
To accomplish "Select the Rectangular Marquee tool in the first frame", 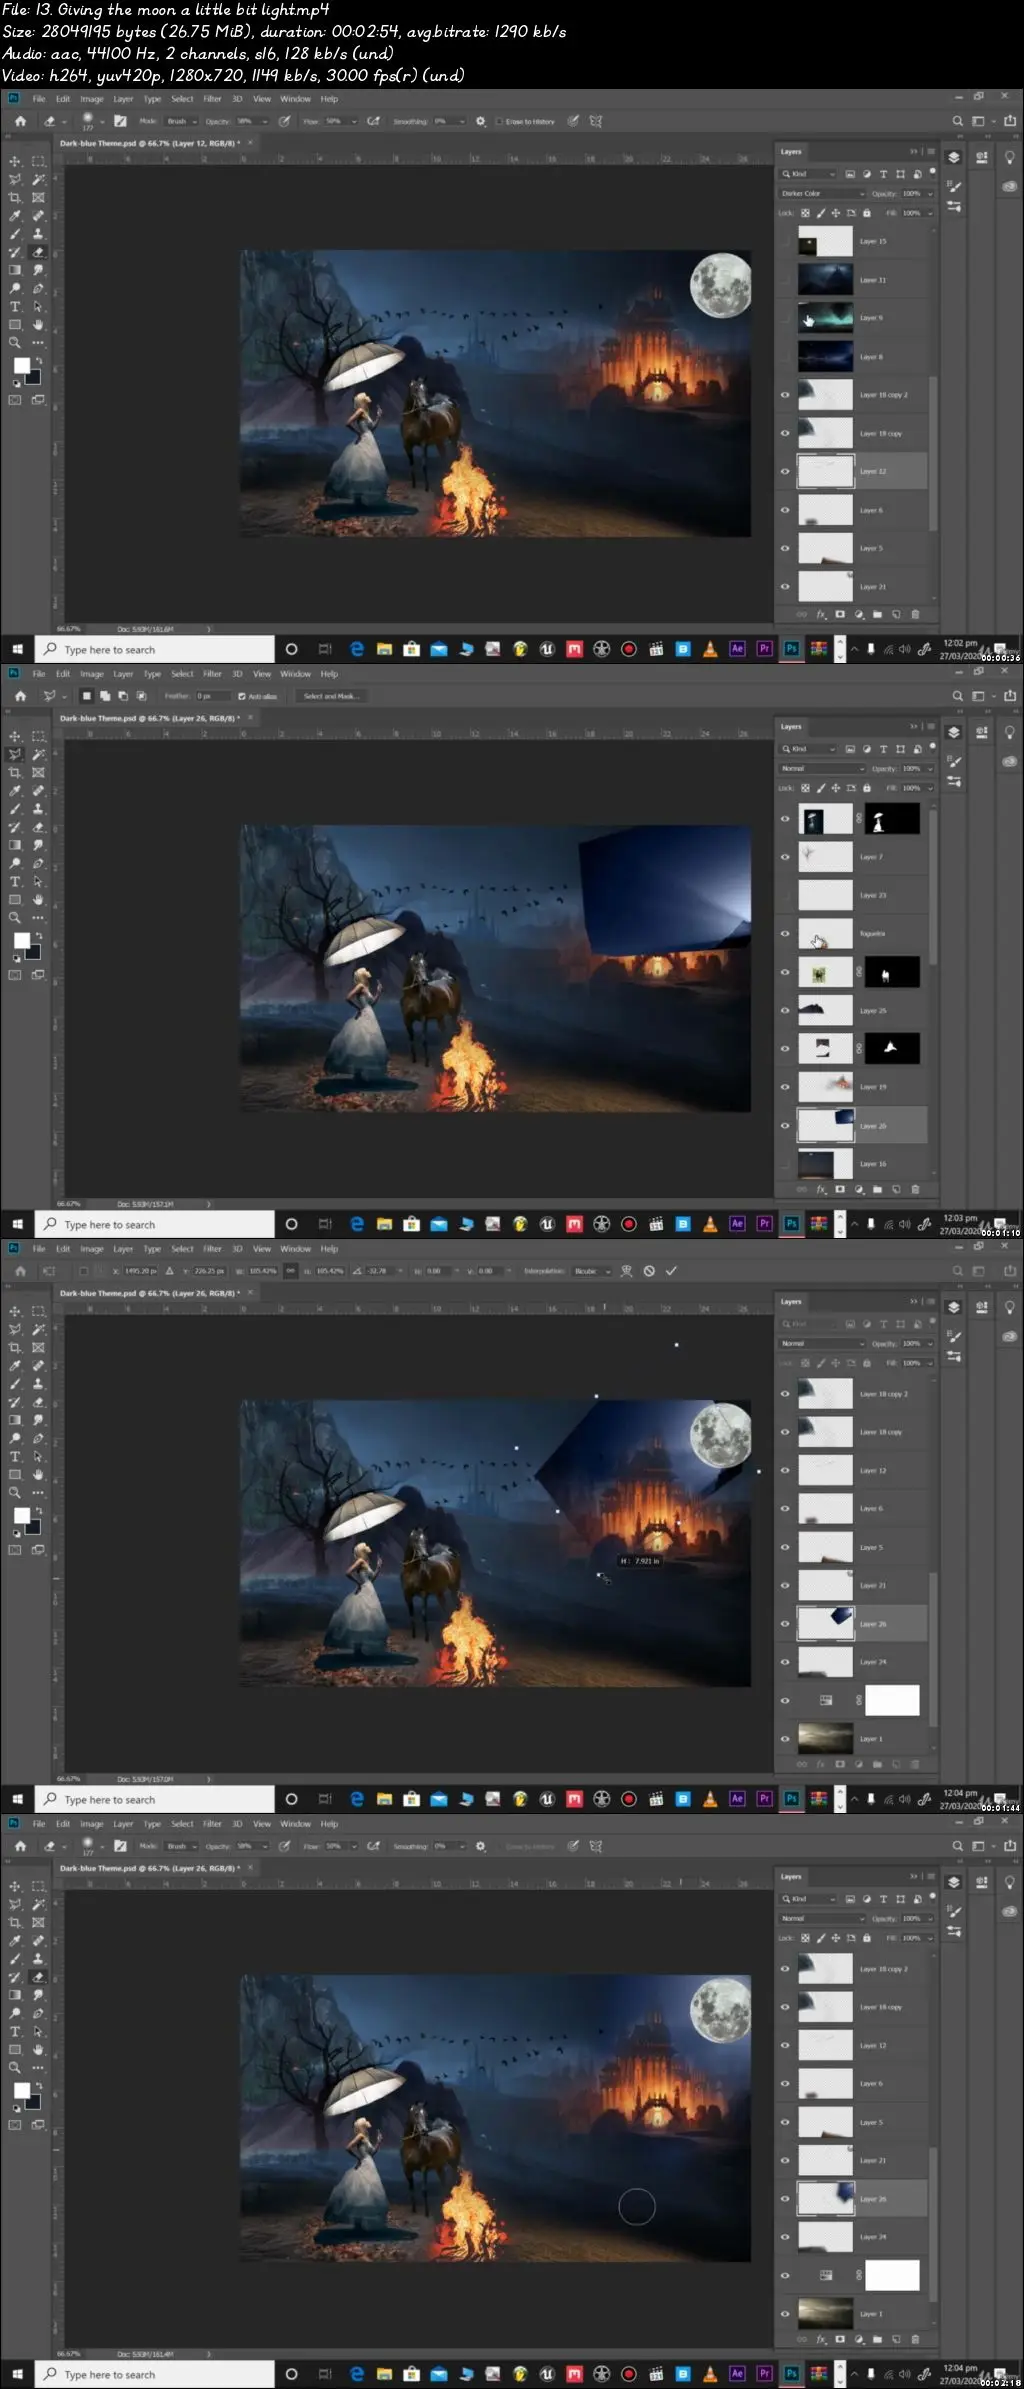I will click(38, 161).
